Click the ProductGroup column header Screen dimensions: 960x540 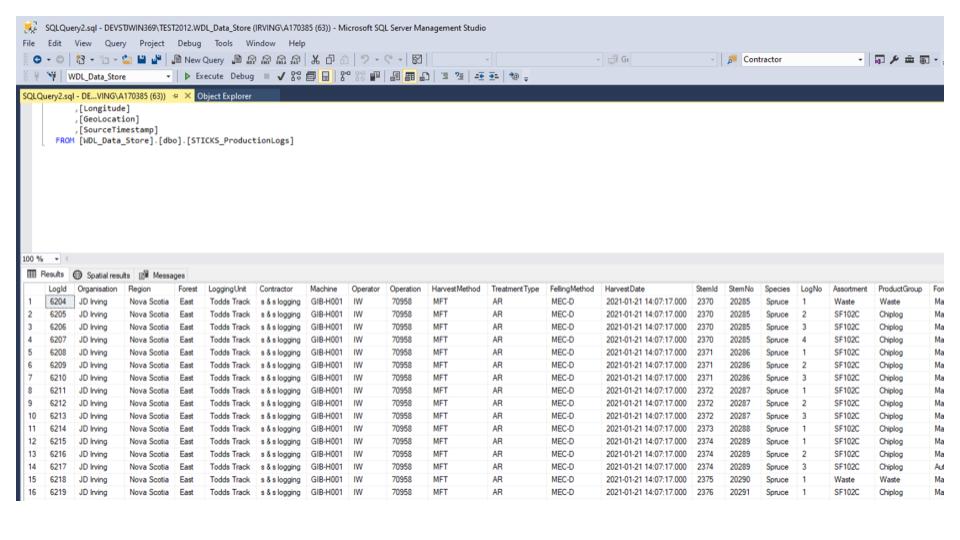tap(900, 289)
